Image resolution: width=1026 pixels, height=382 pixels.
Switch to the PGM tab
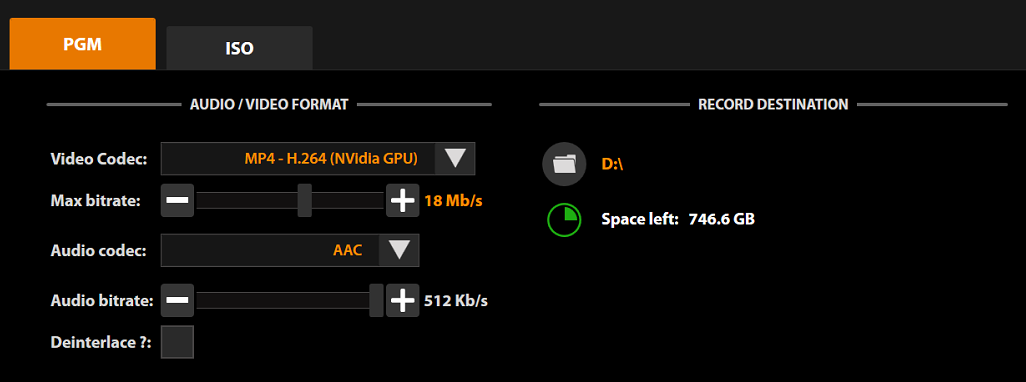click(x=82, y=44)
